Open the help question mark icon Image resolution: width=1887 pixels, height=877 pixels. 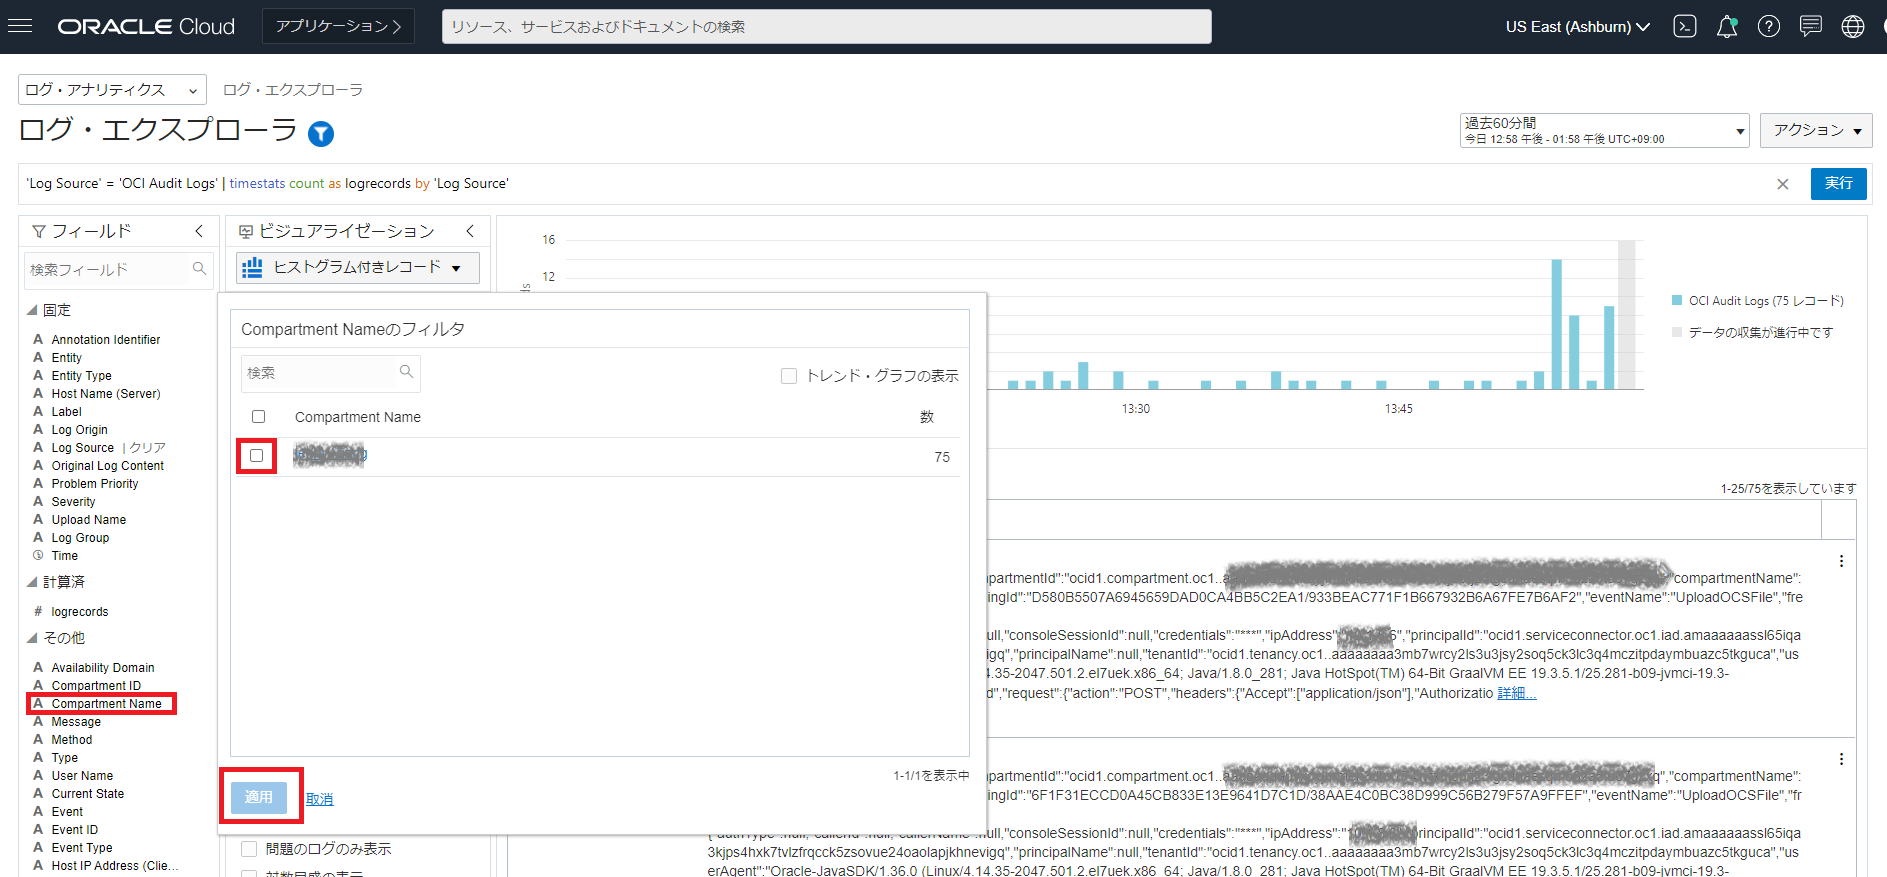(1769, 27)
